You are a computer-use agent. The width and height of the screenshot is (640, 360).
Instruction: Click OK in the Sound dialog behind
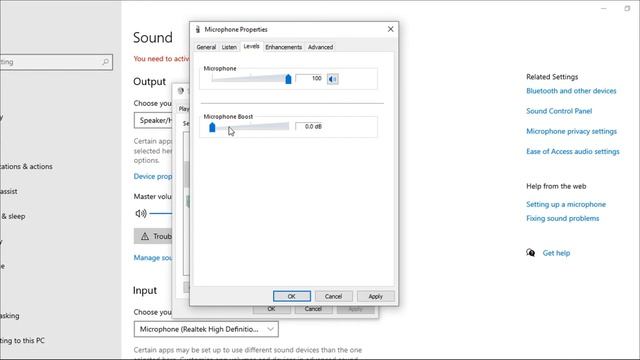coord(271,309)
